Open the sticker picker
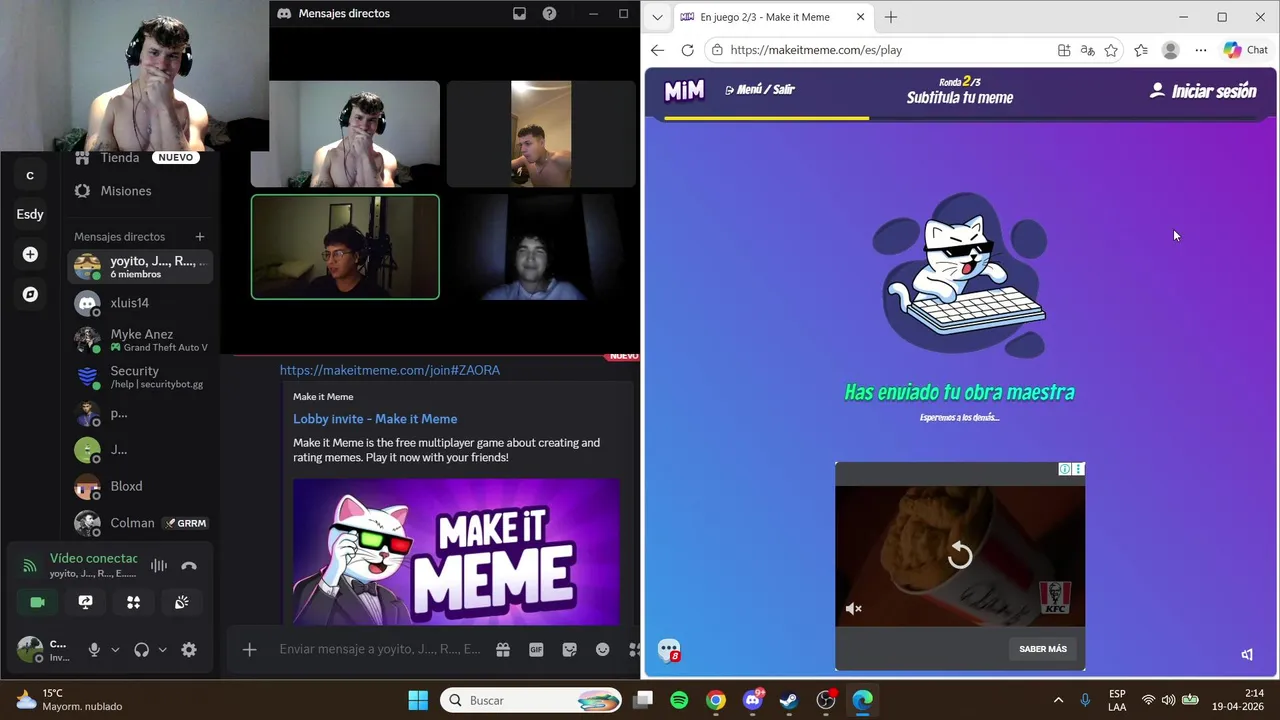 [x=570, y=650]
